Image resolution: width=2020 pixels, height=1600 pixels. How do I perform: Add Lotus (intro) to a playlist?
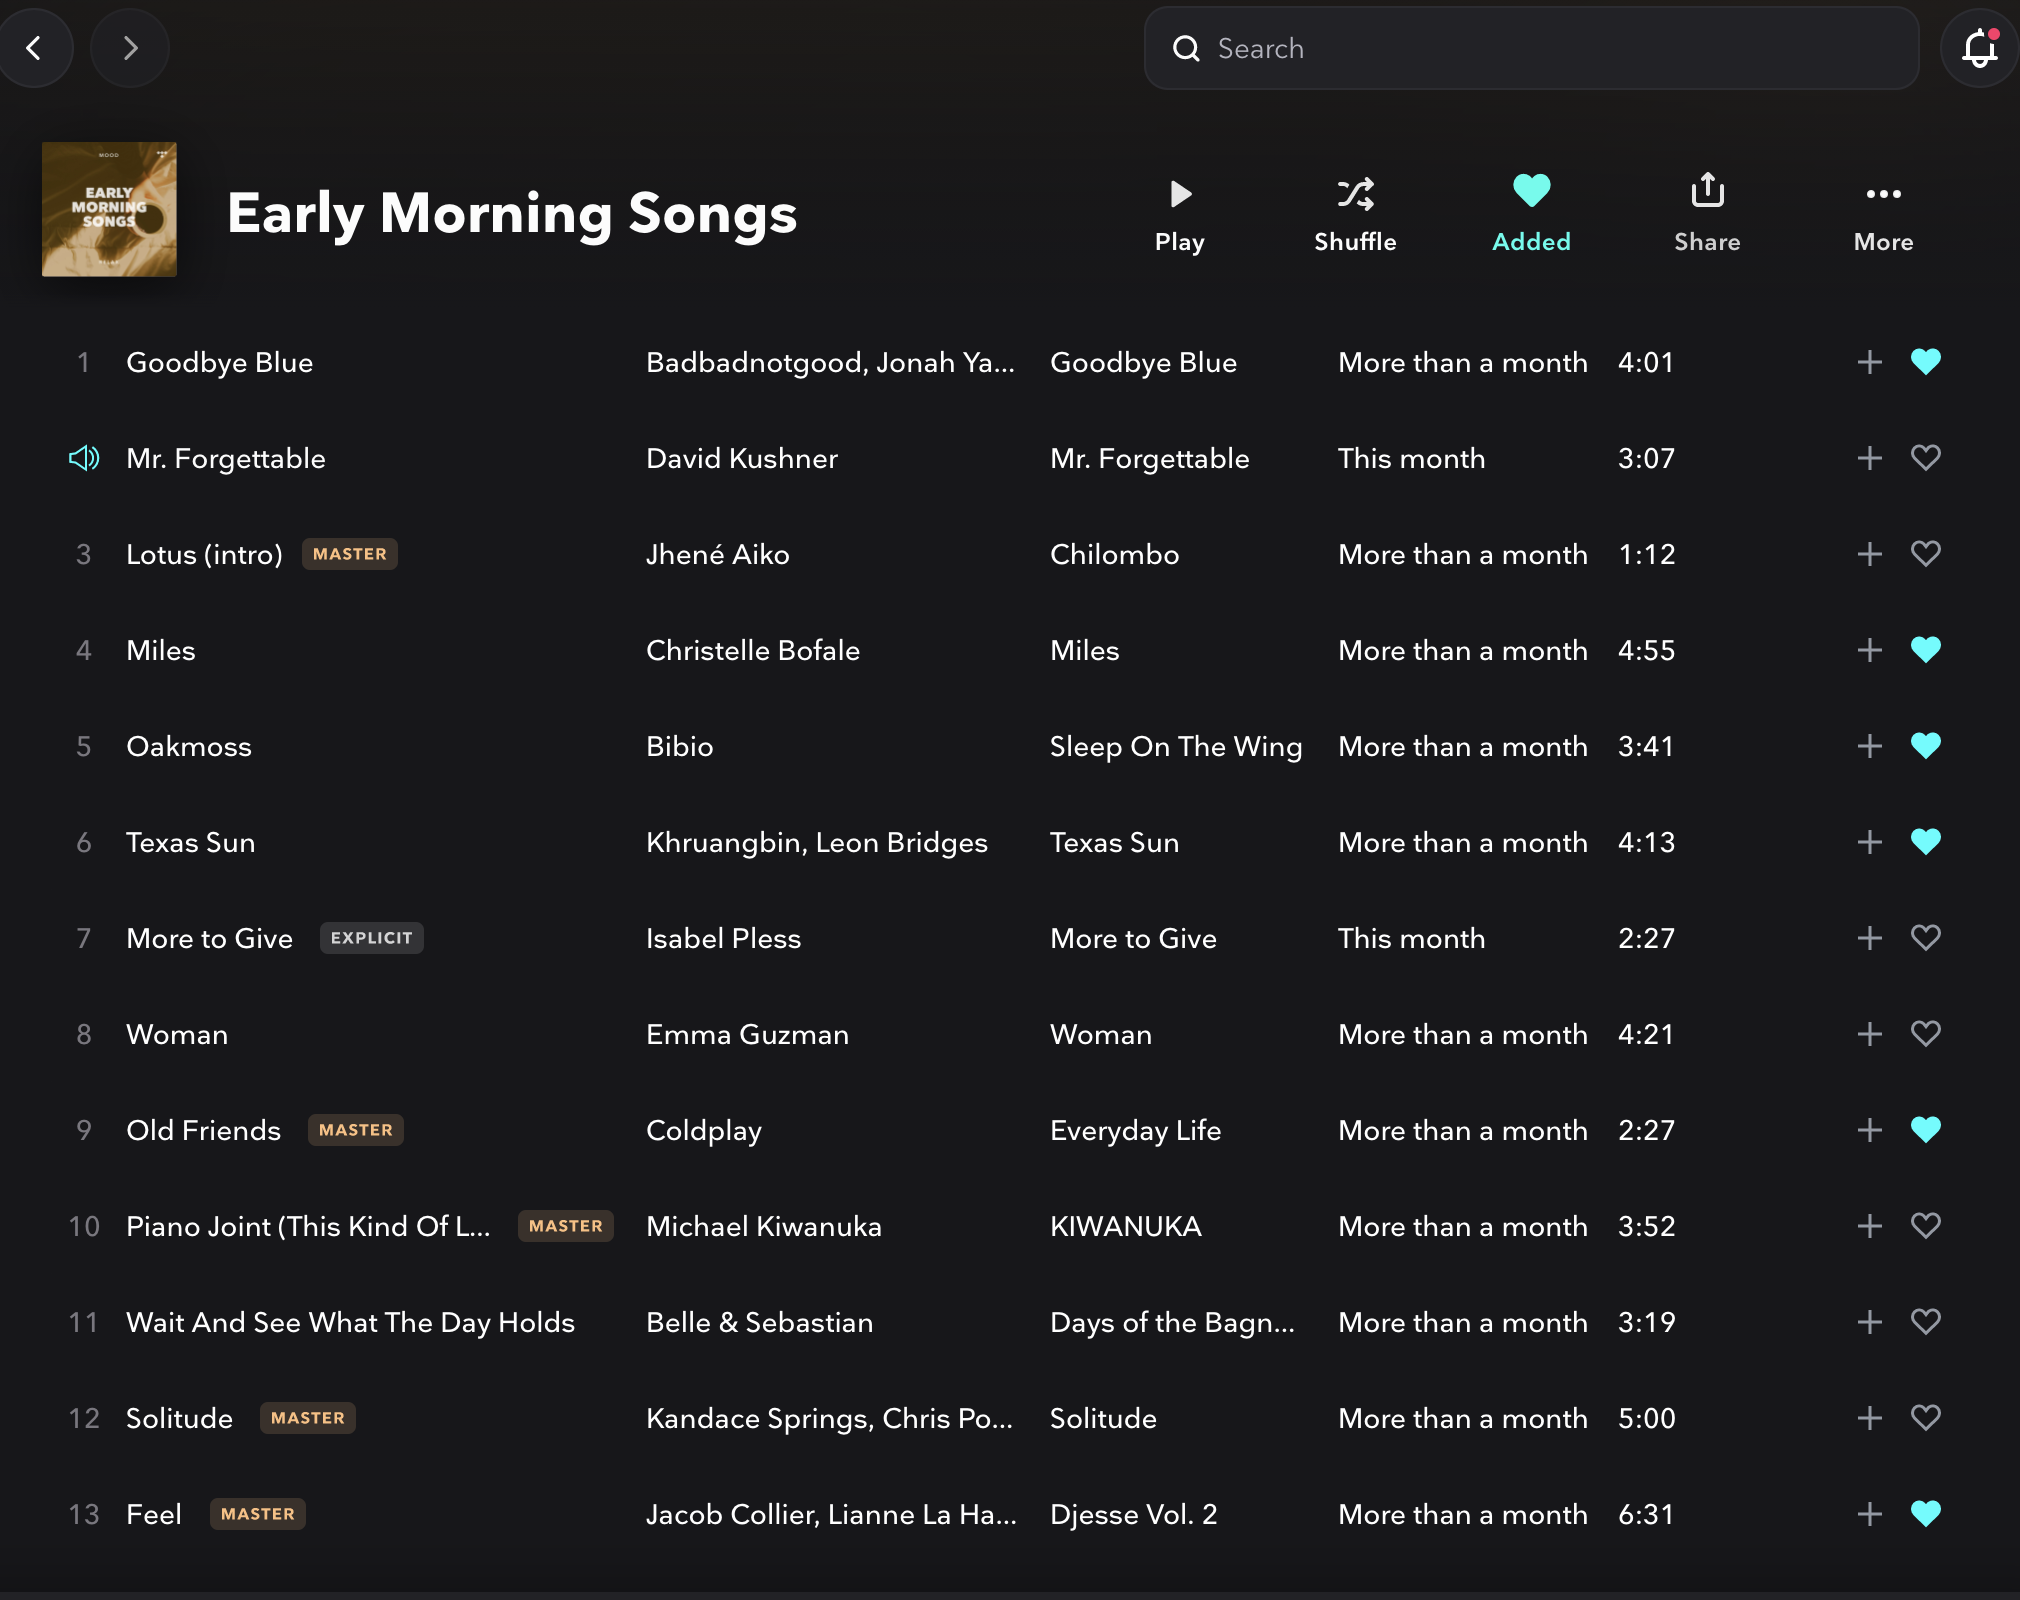pos(1869,554)
